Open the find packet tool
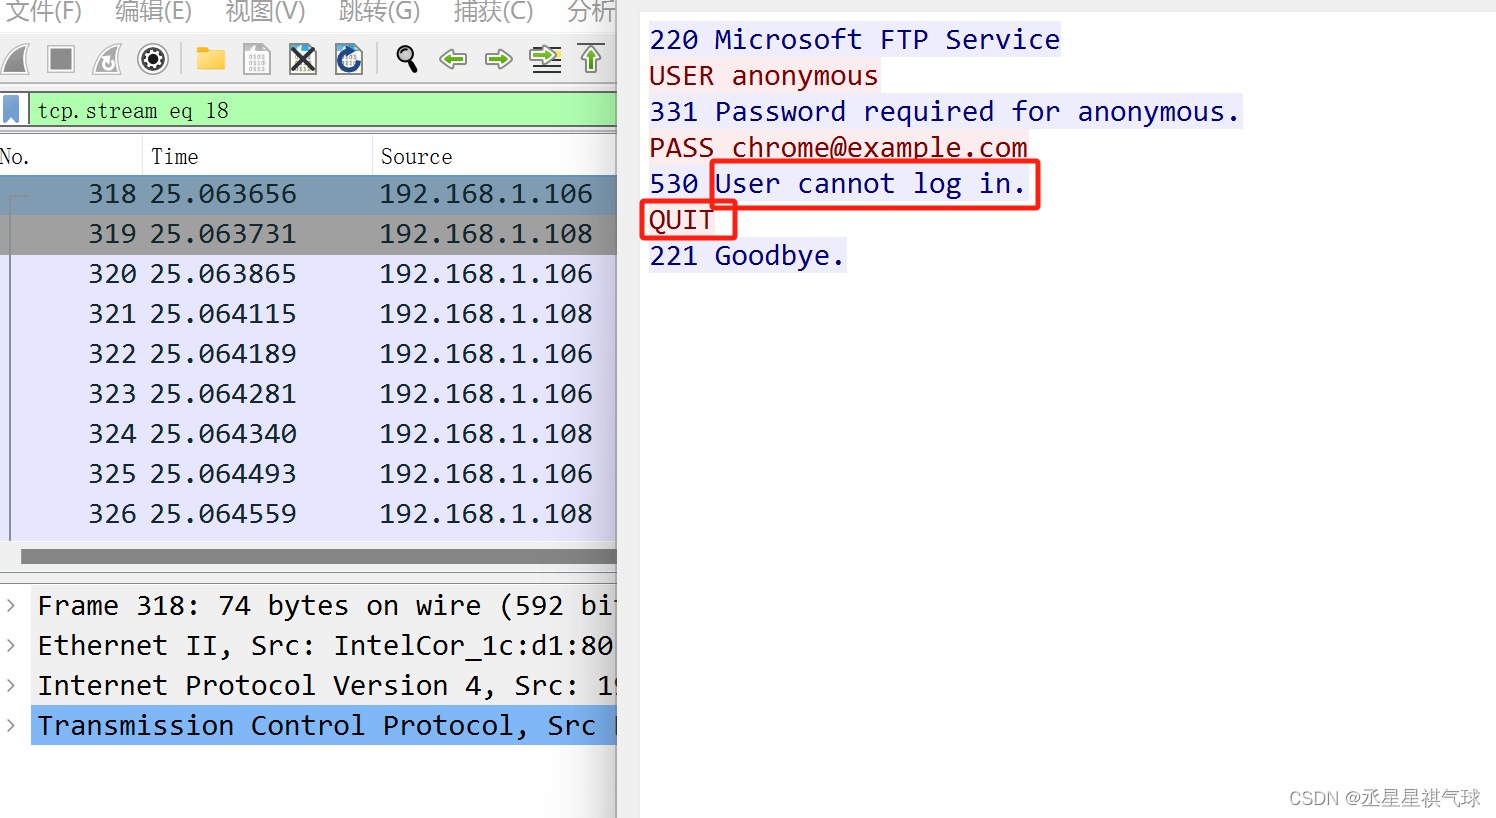 coord(406,59)
